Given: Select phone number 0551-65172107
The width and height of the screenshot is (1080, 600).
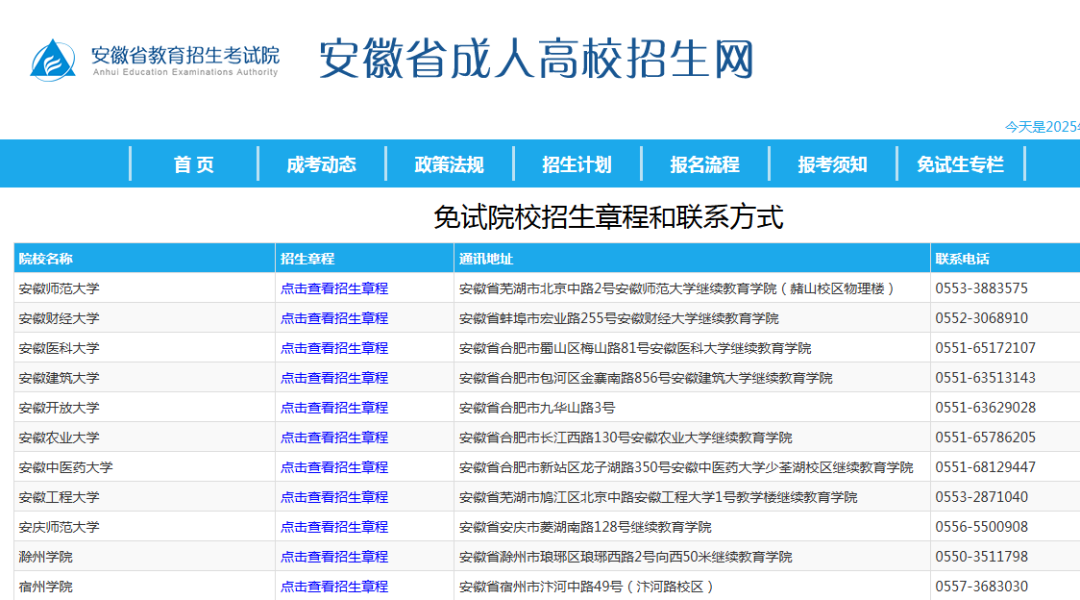Looking at the screenshot, I should coord(986,348).
